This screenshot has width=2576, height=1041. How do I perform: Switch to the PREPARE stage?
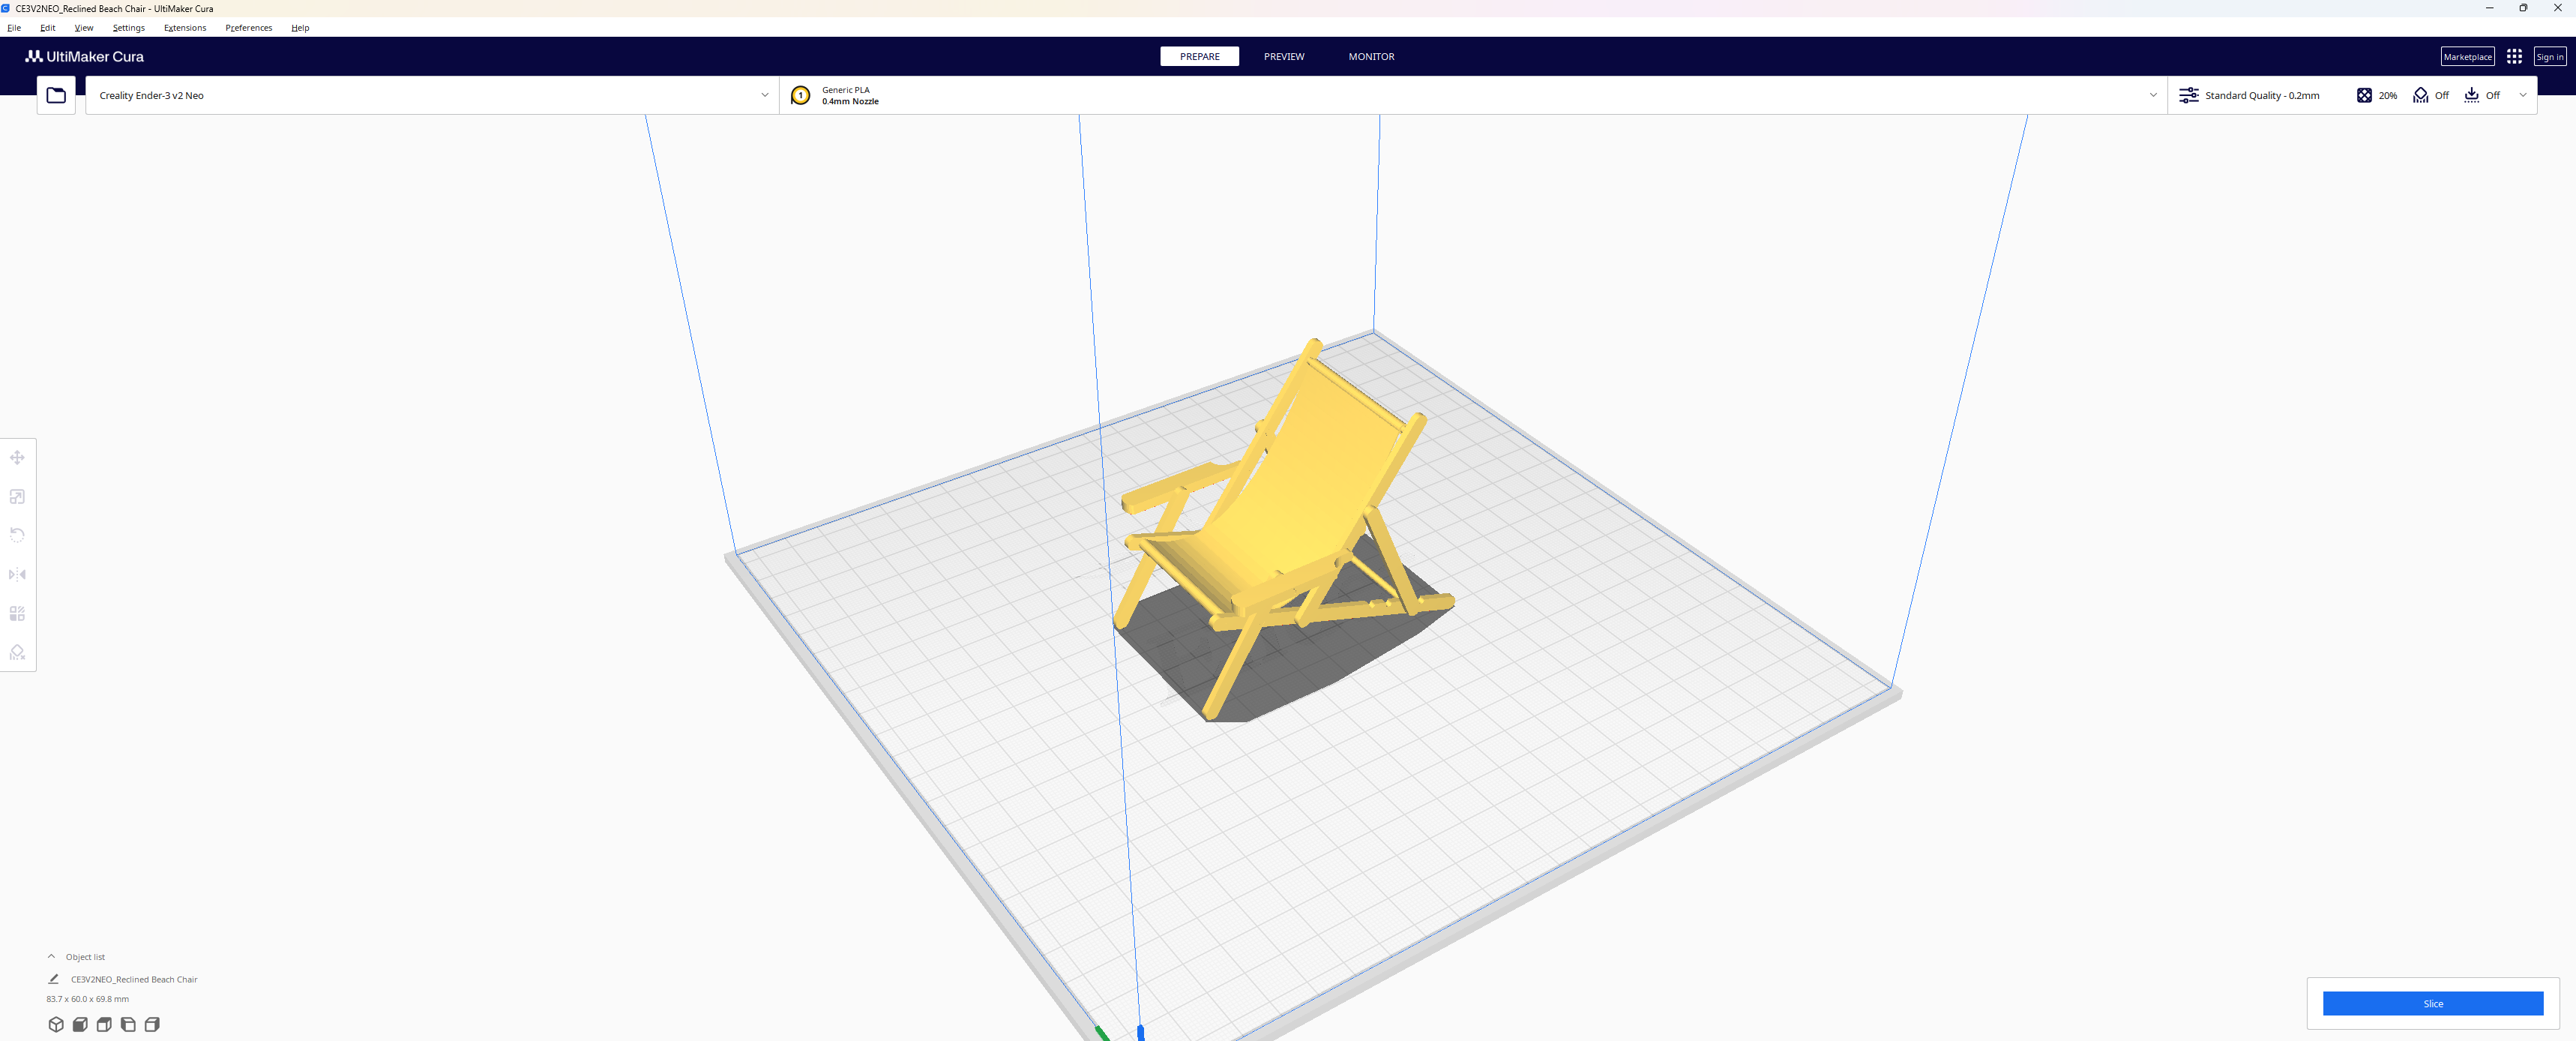tap(1199, 56)
